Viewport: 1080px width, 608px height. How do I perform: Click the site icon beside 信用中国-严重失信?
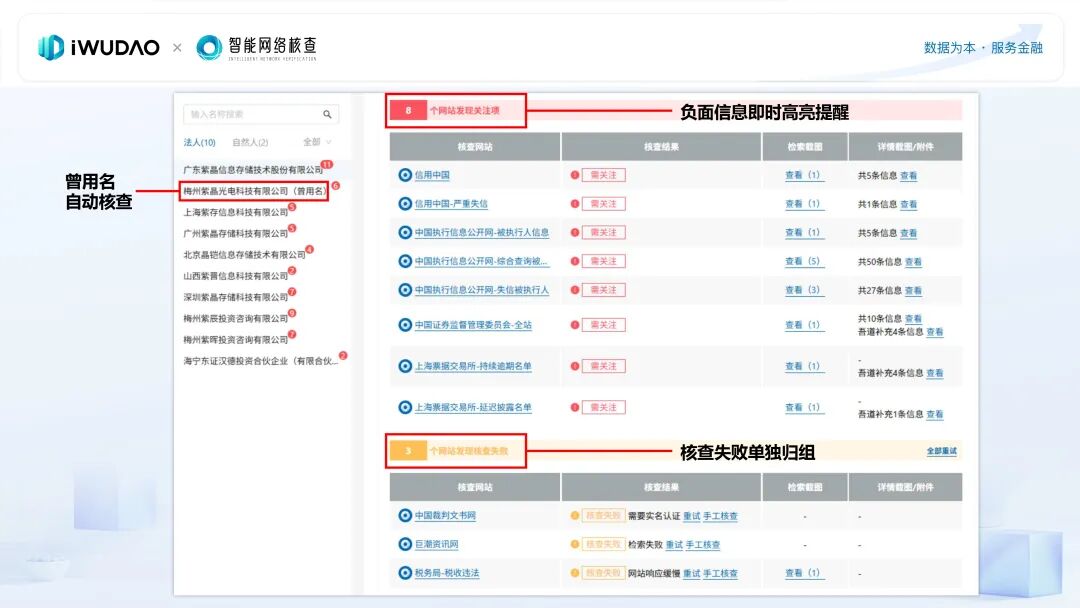click(x=405, y=204)
